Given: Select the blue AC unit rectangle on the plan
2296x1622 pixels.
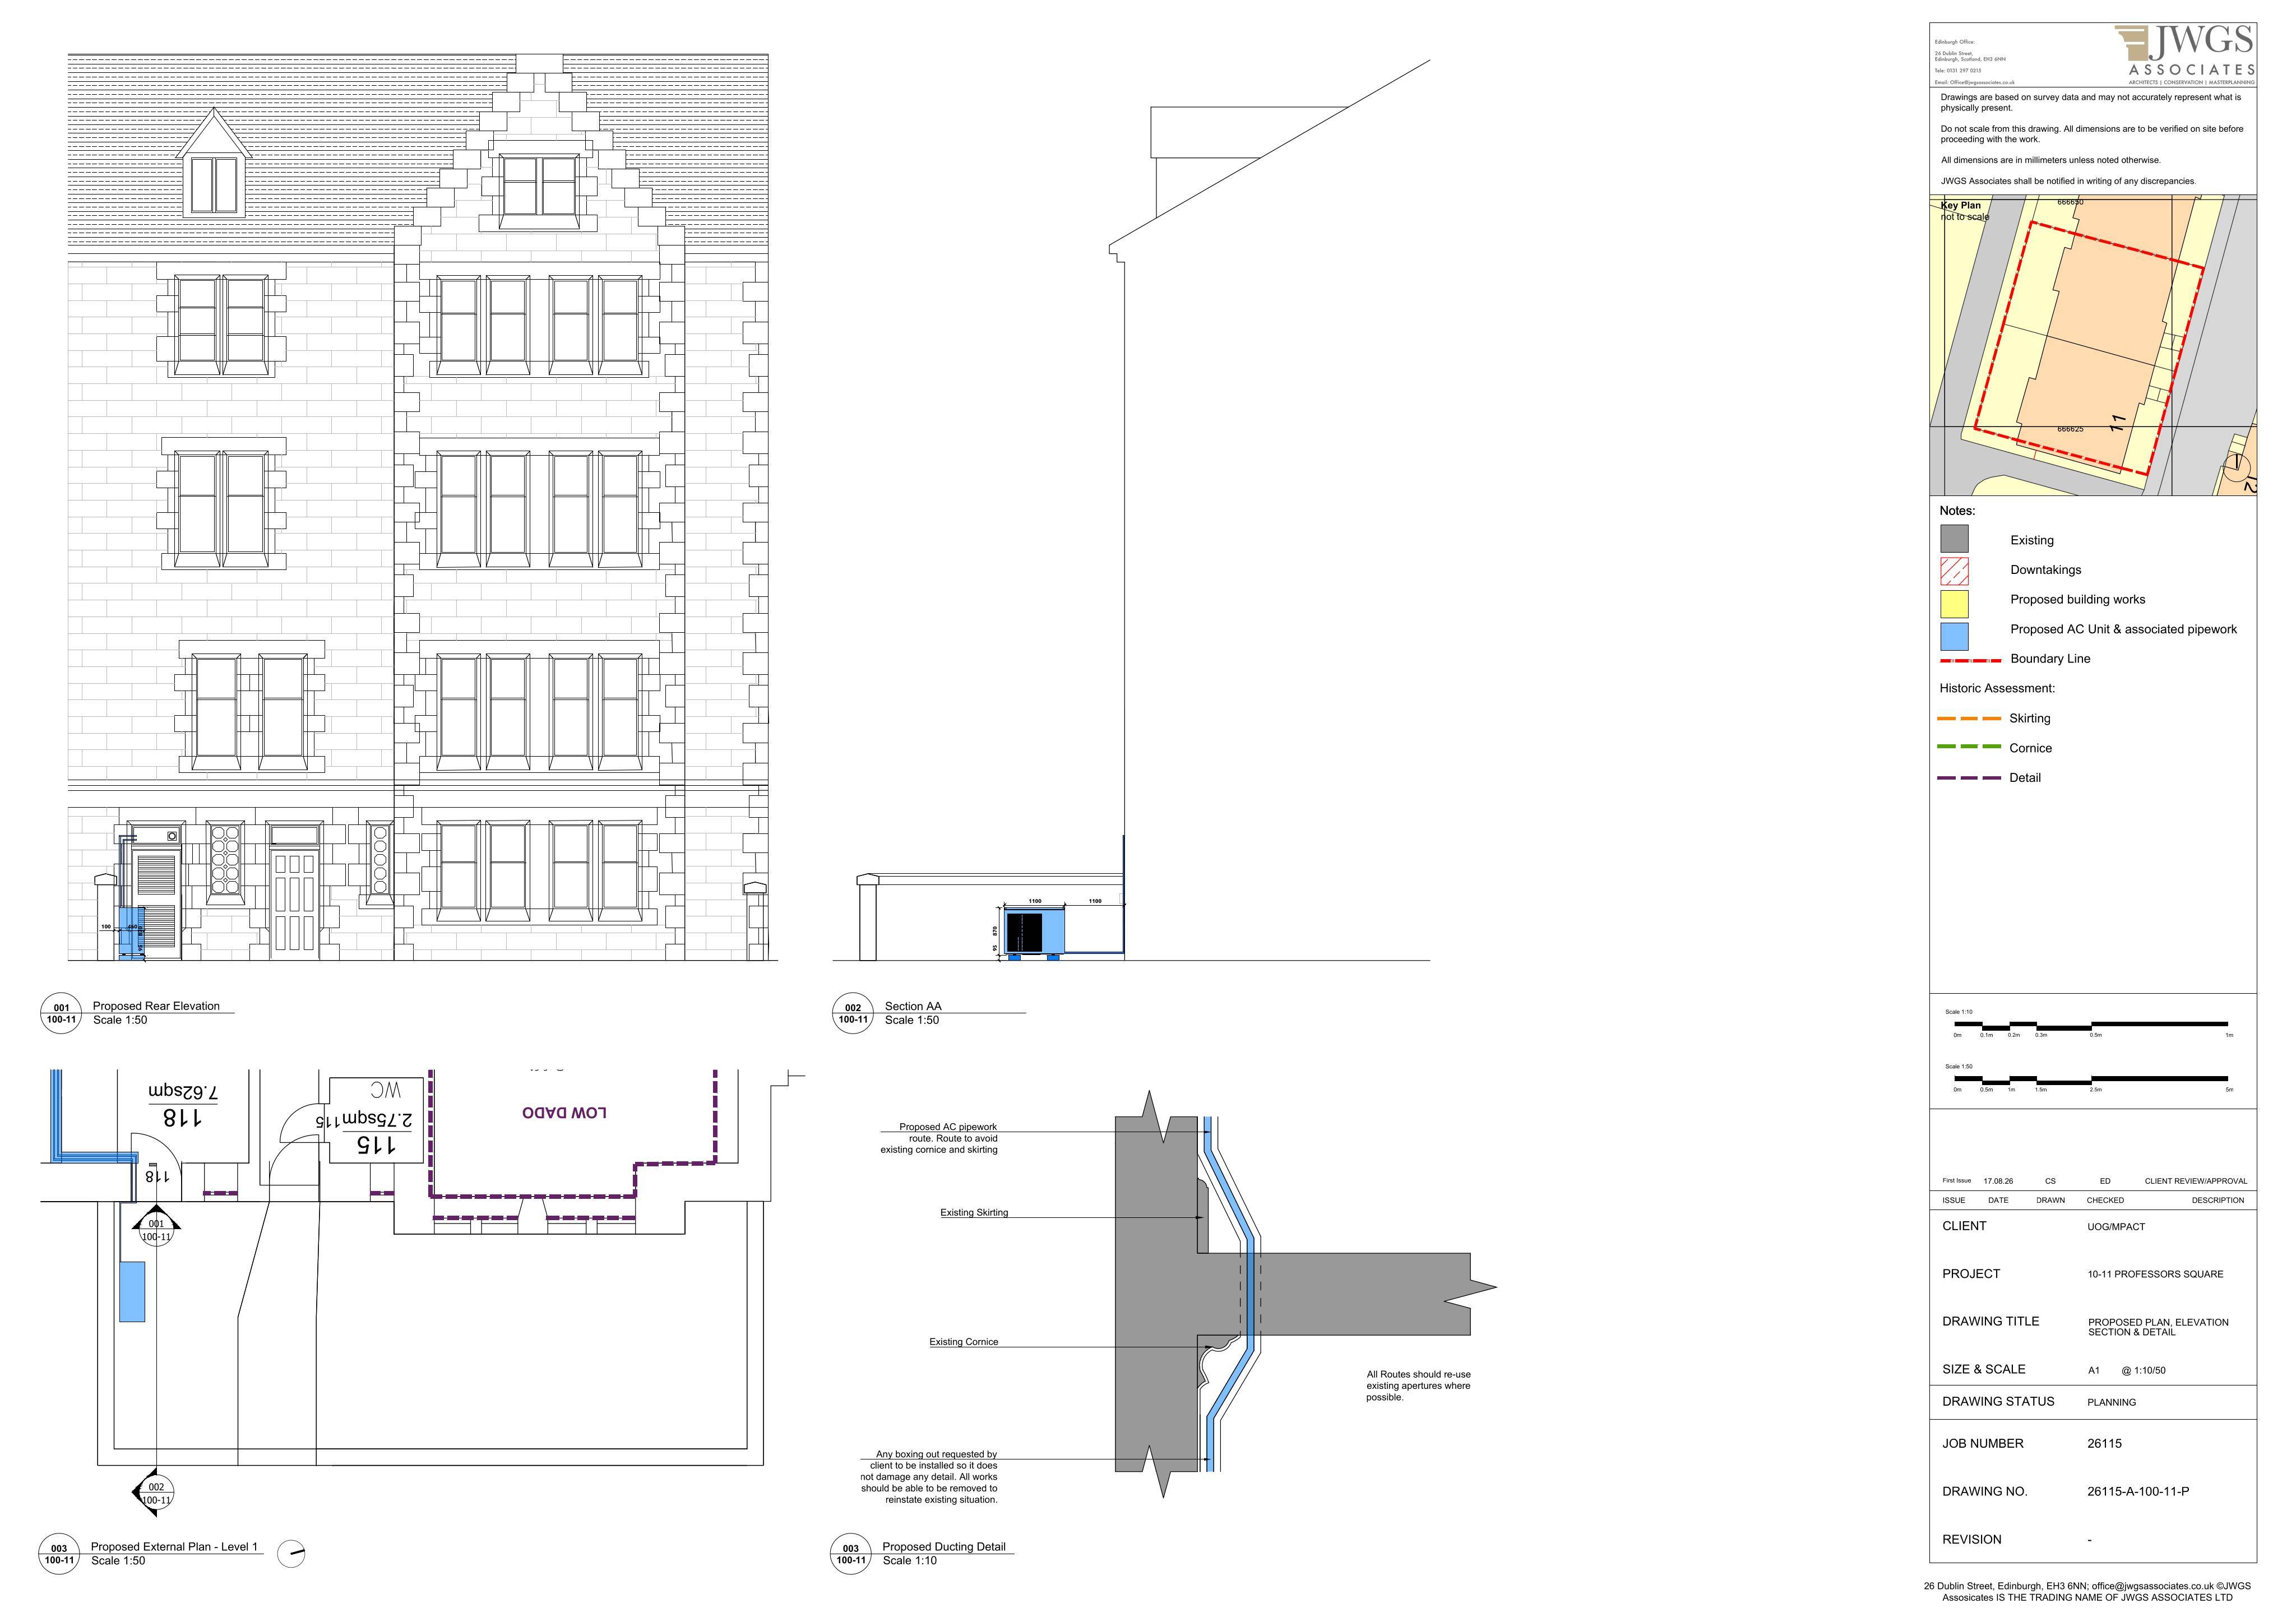Looking at the screenshot, I should [132, 1291].
